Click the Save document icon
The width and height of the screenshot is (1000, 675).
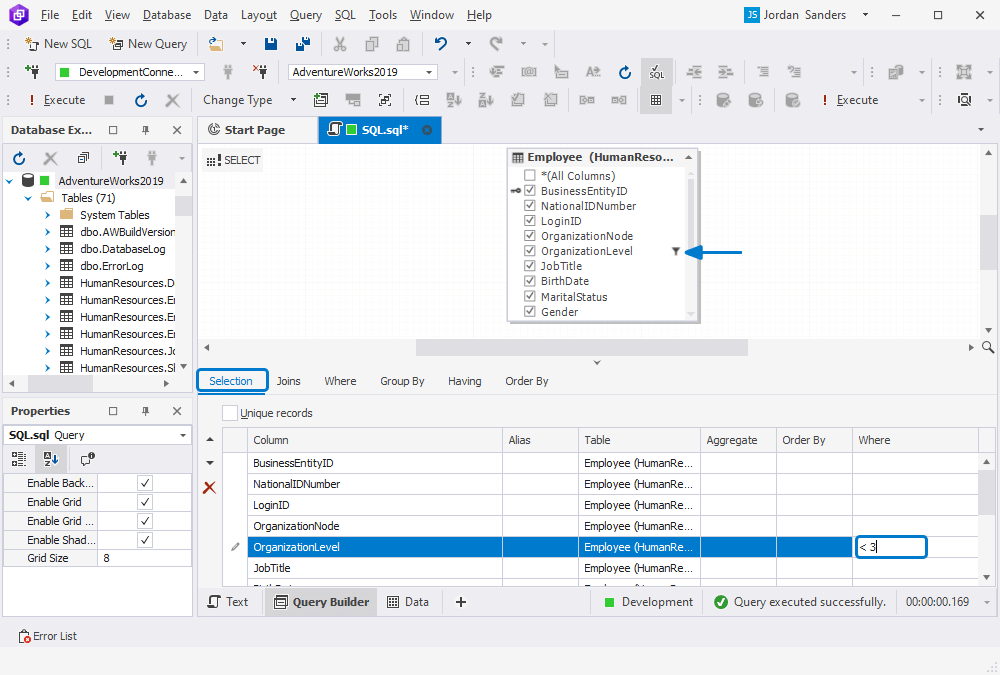point(271,44)
